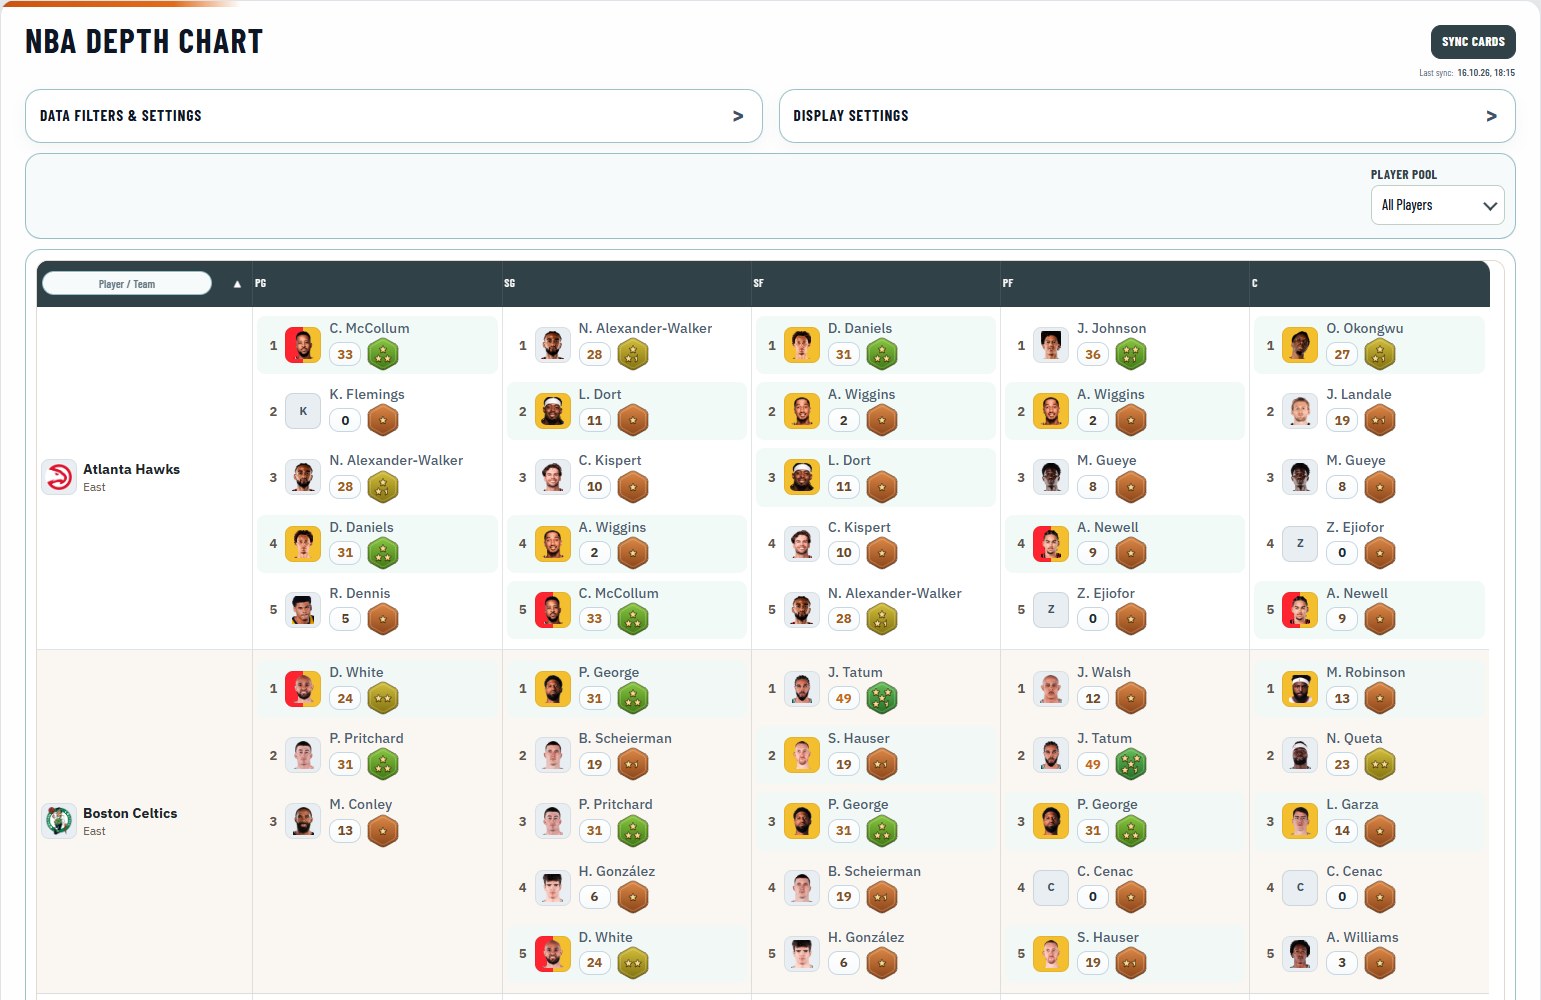This screenshot has height=1000, width=1541.
Task: Click the green star badge for J. Johnson
Action: tap(1131, 354)
